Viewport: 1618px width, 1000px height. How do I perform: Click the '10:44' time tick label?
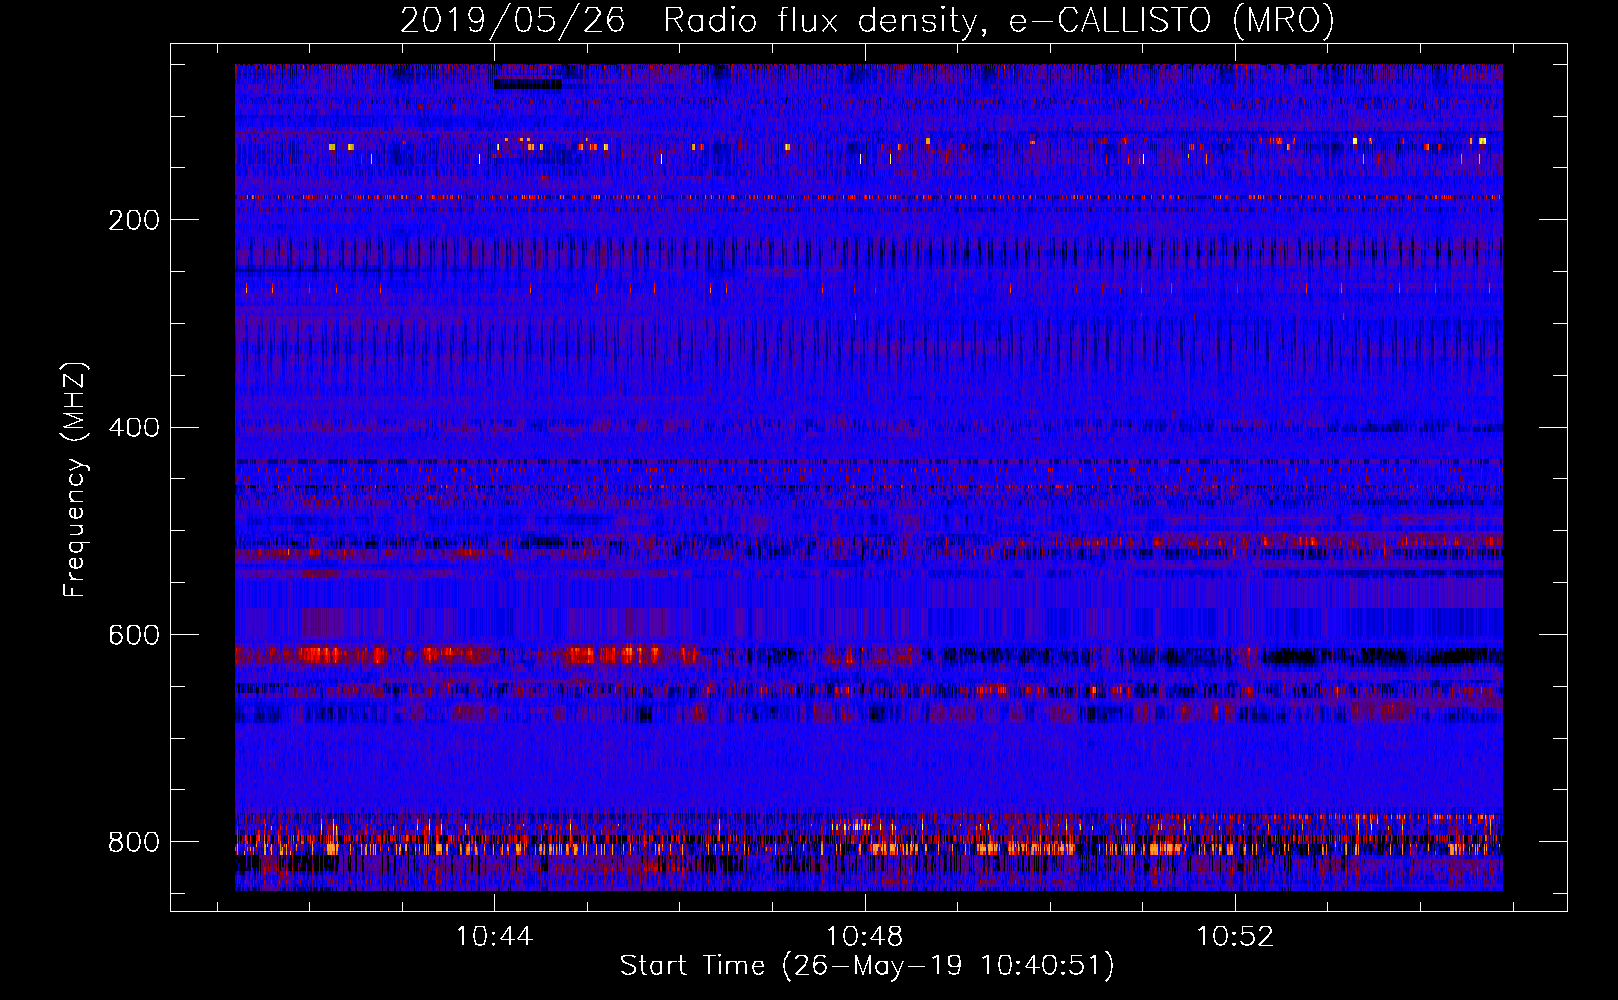[x=494, y=937]
